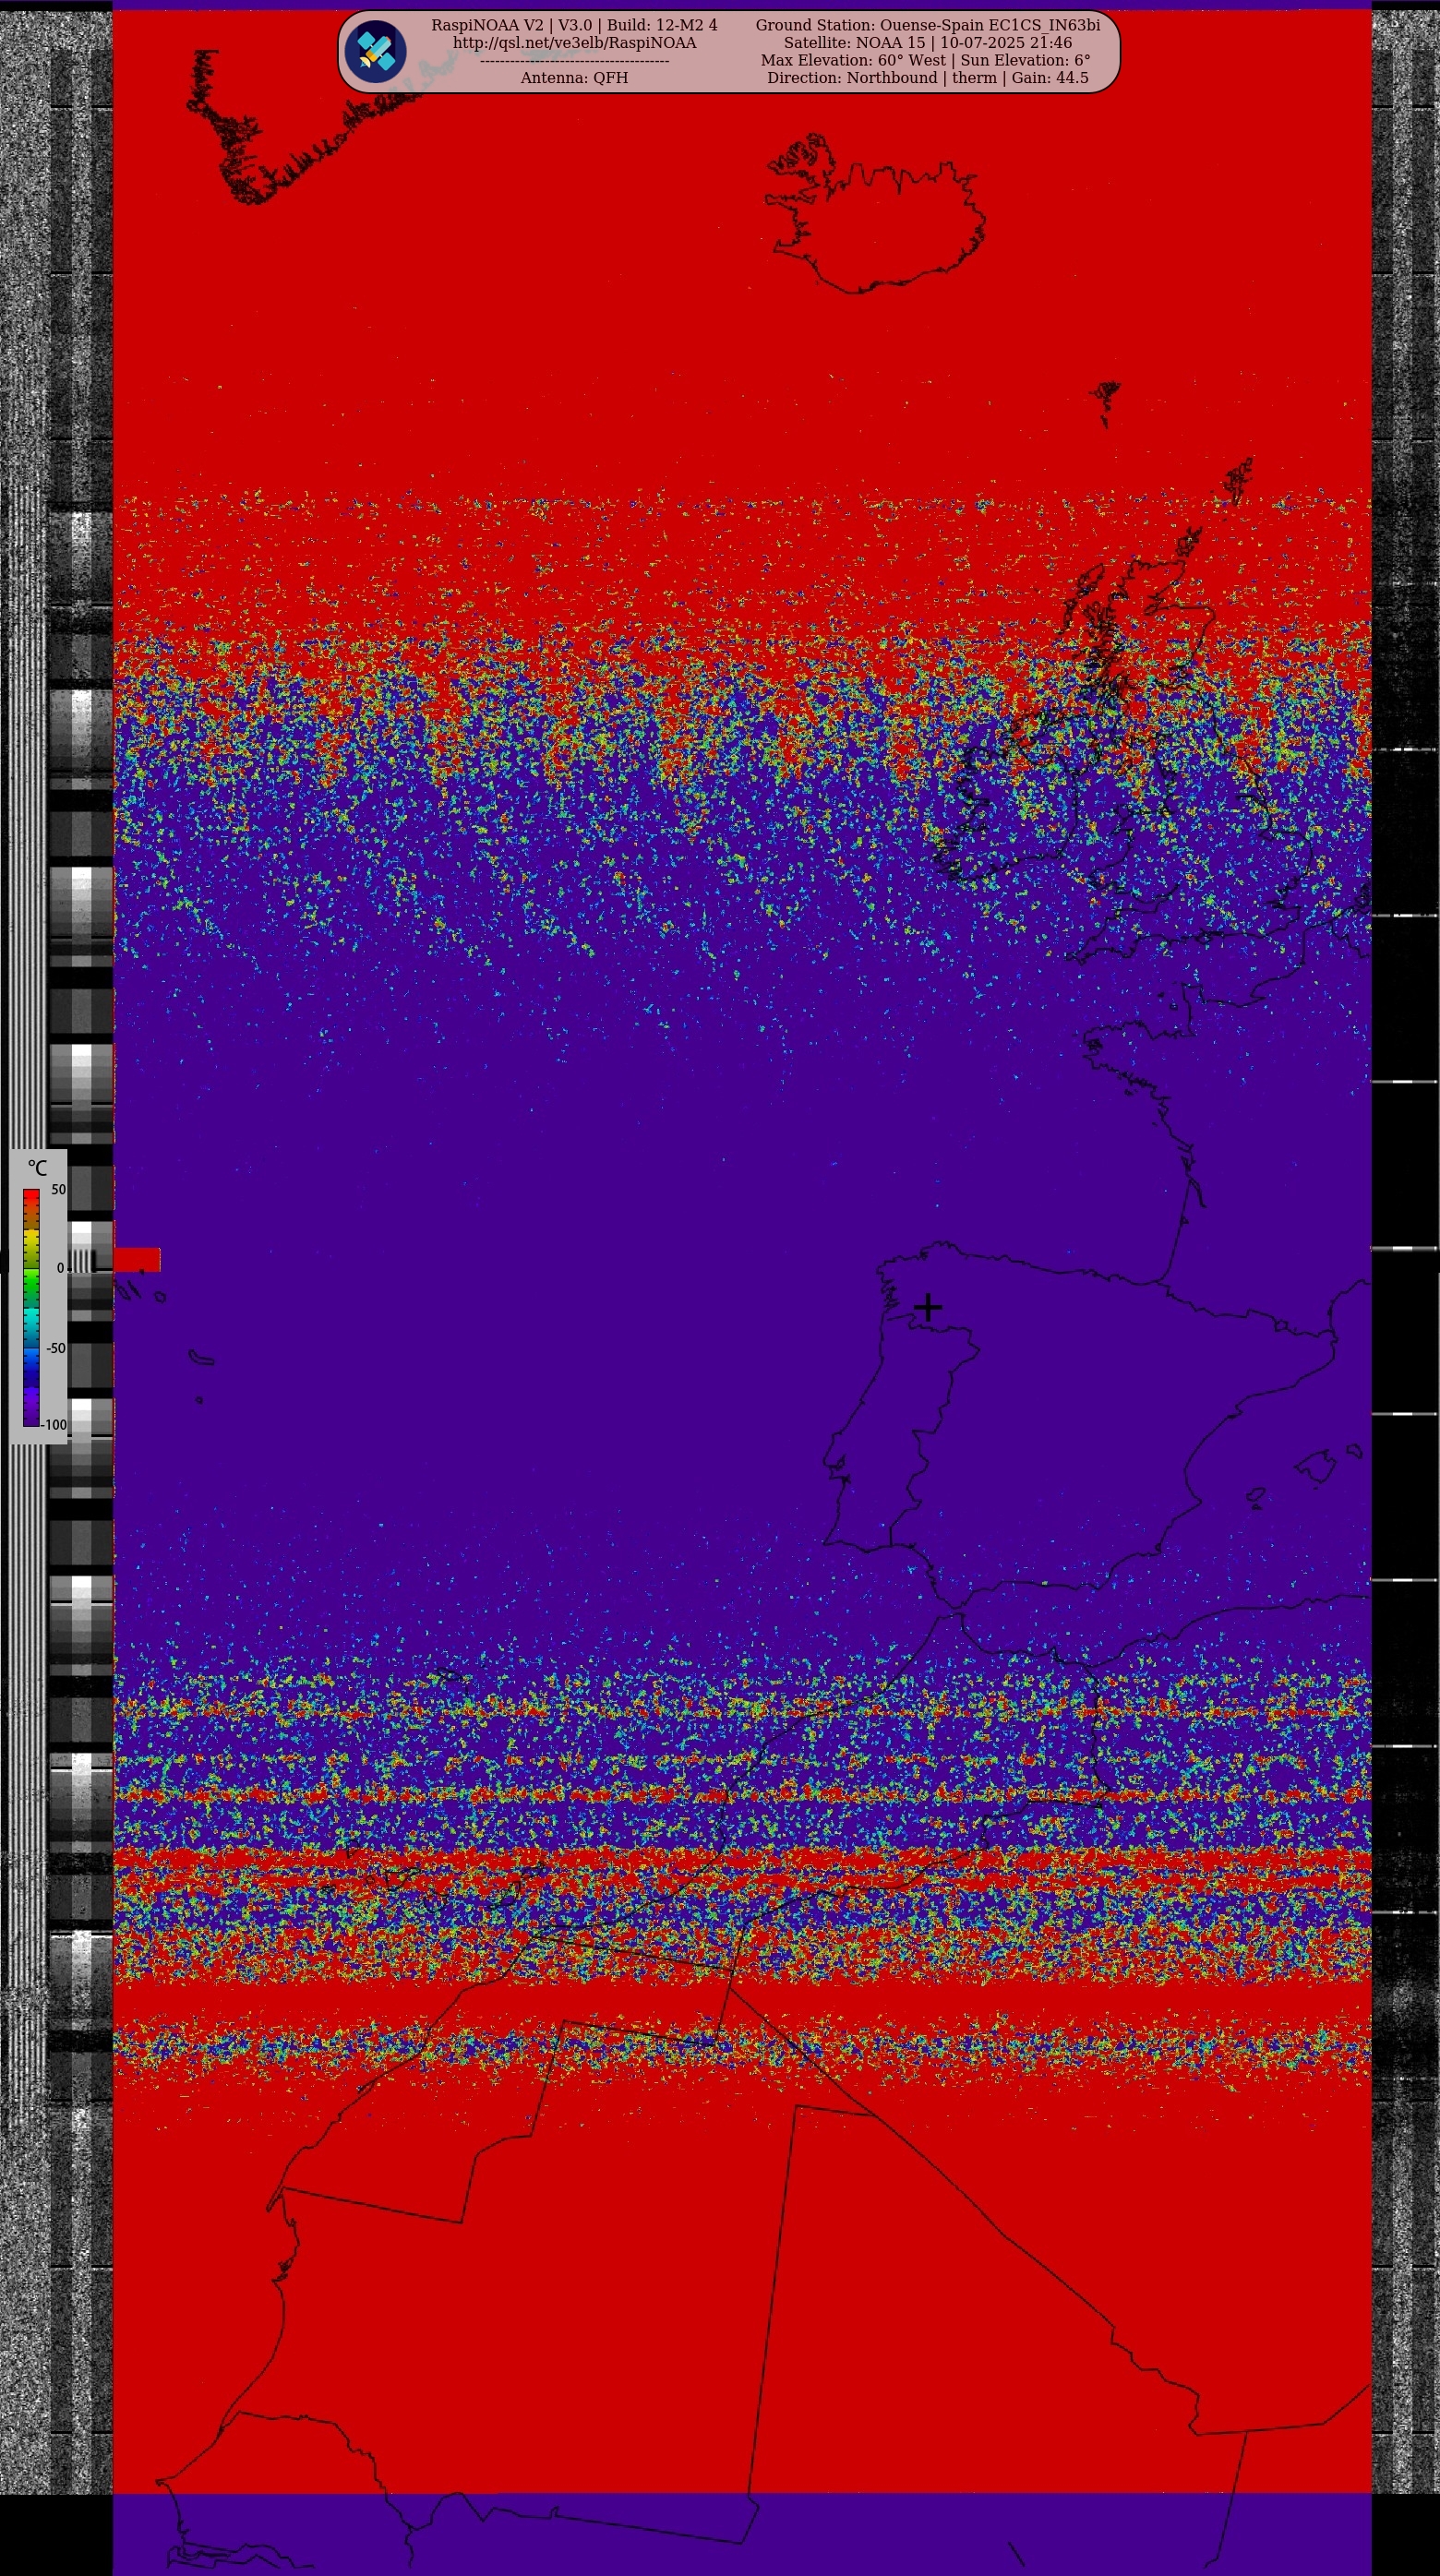Viewport: 1440px width, 2576px height.
Task: Click the 50 value on the temperature legend
Action: click(58, 1190)
